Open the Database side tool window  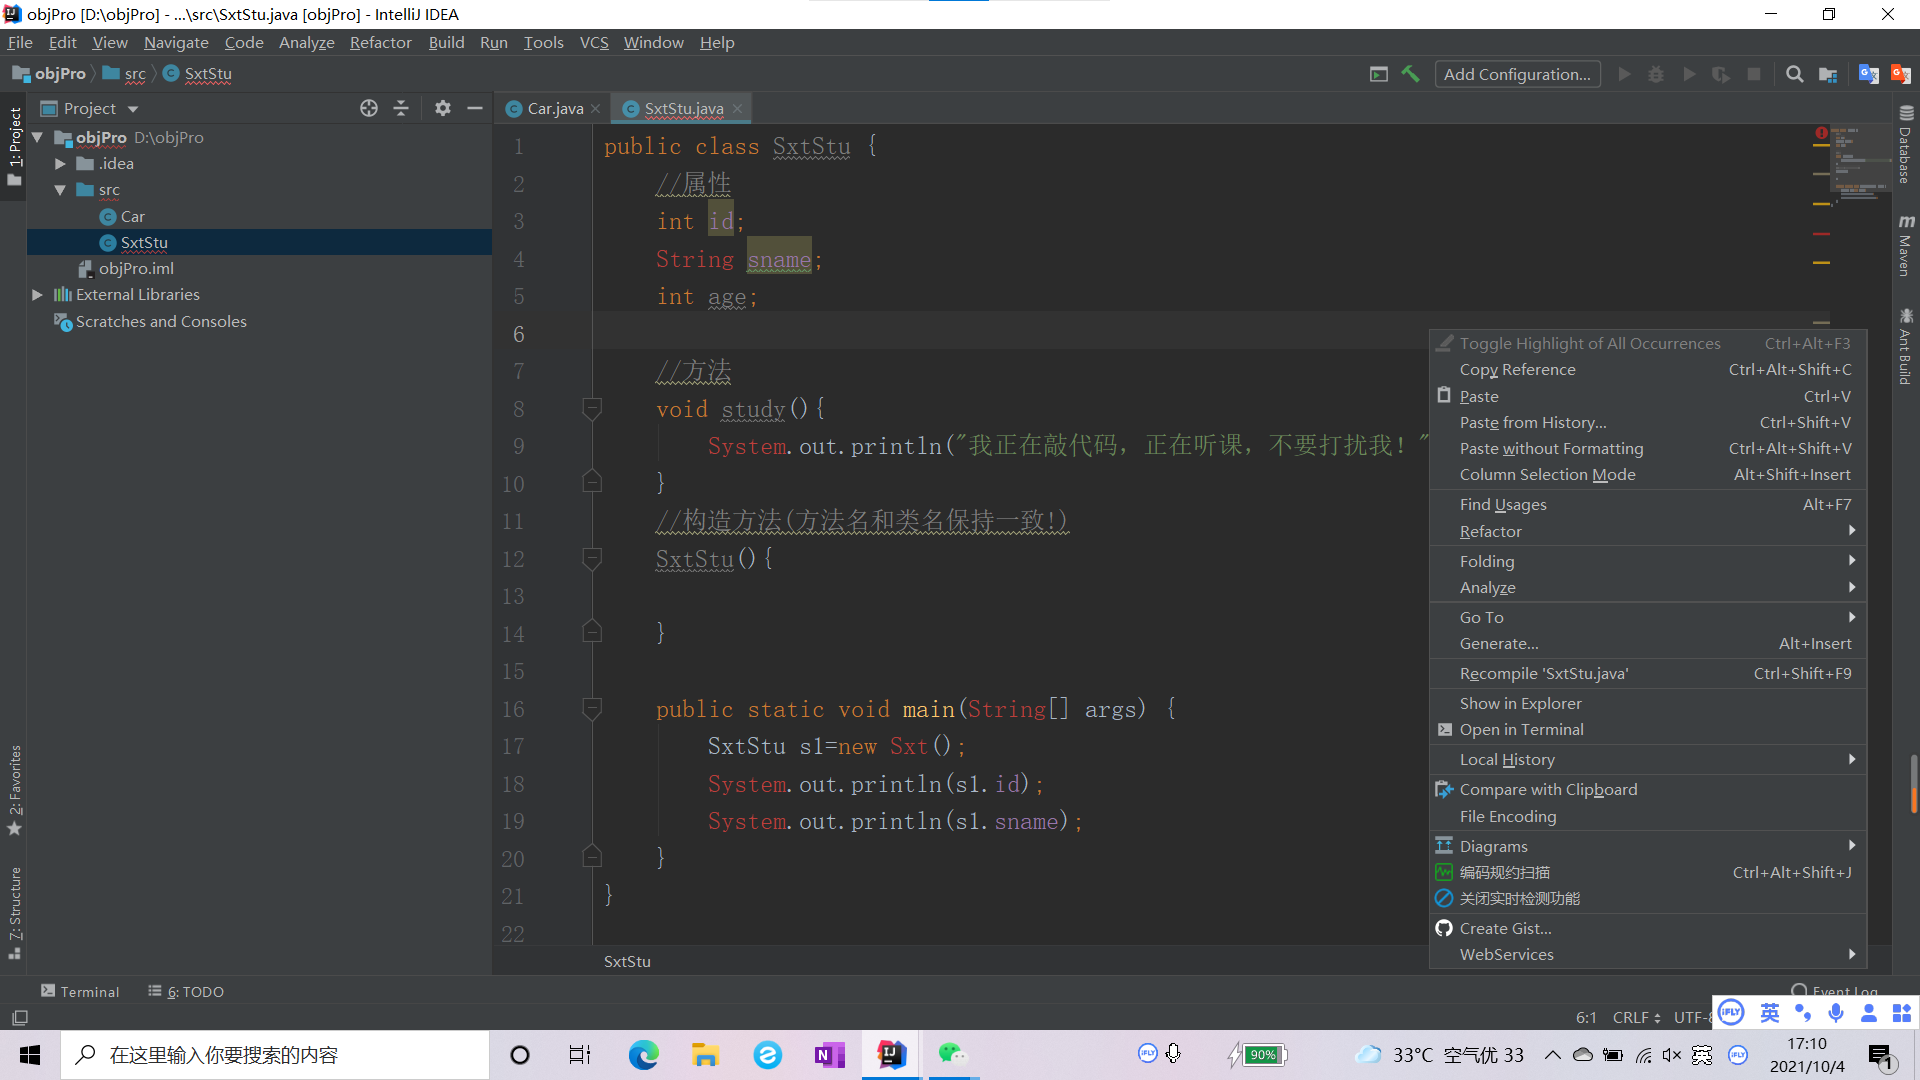tap(1906, 145)
